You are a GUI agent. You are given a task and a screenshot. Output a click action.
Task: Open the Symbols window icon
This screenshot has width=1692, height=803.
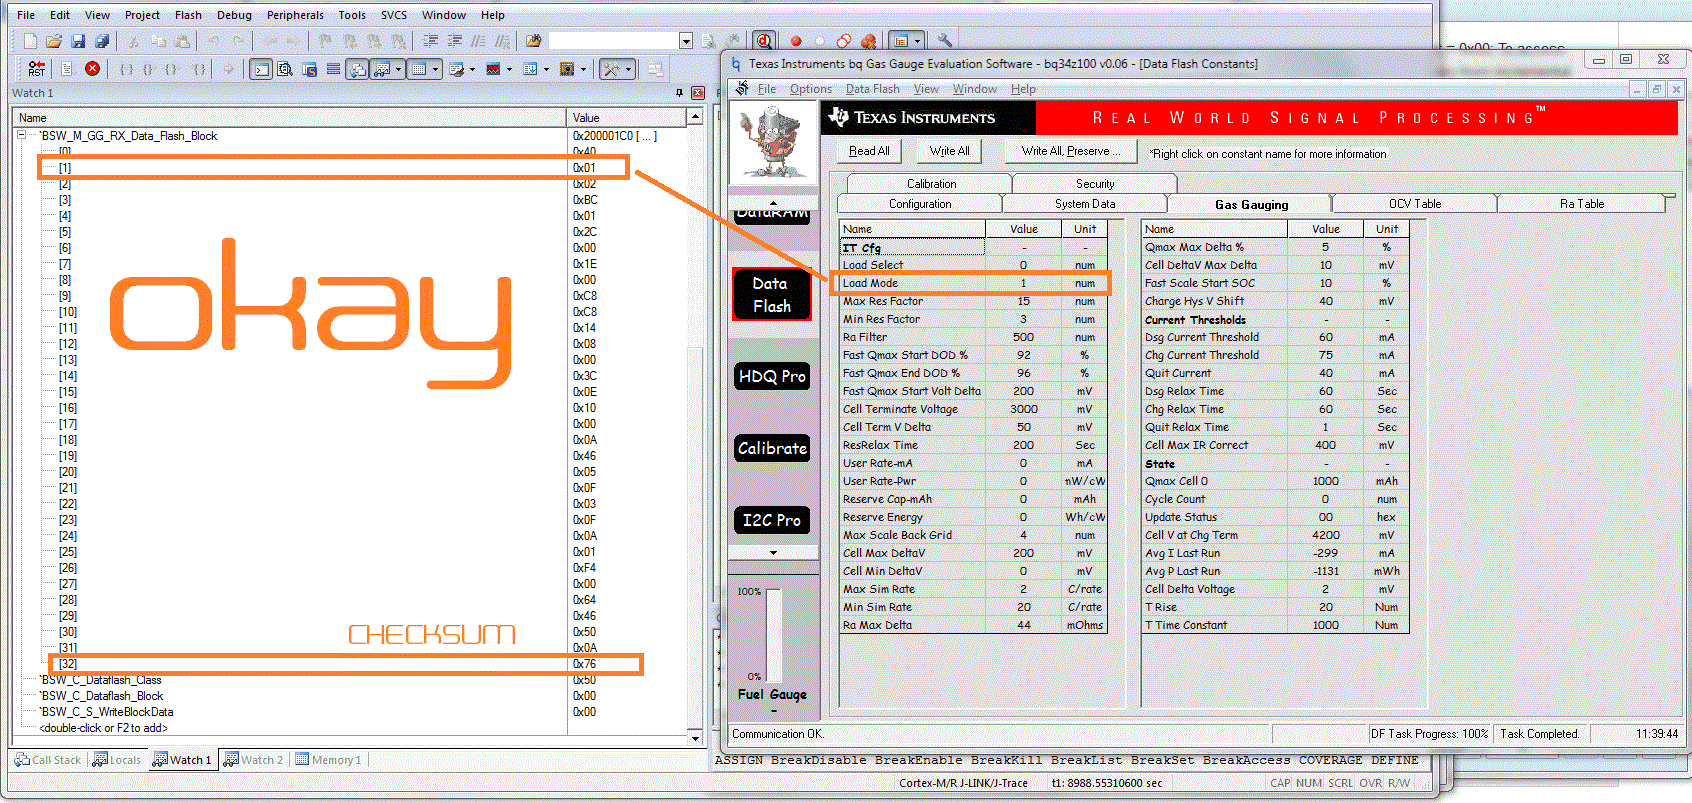point(309,69)
